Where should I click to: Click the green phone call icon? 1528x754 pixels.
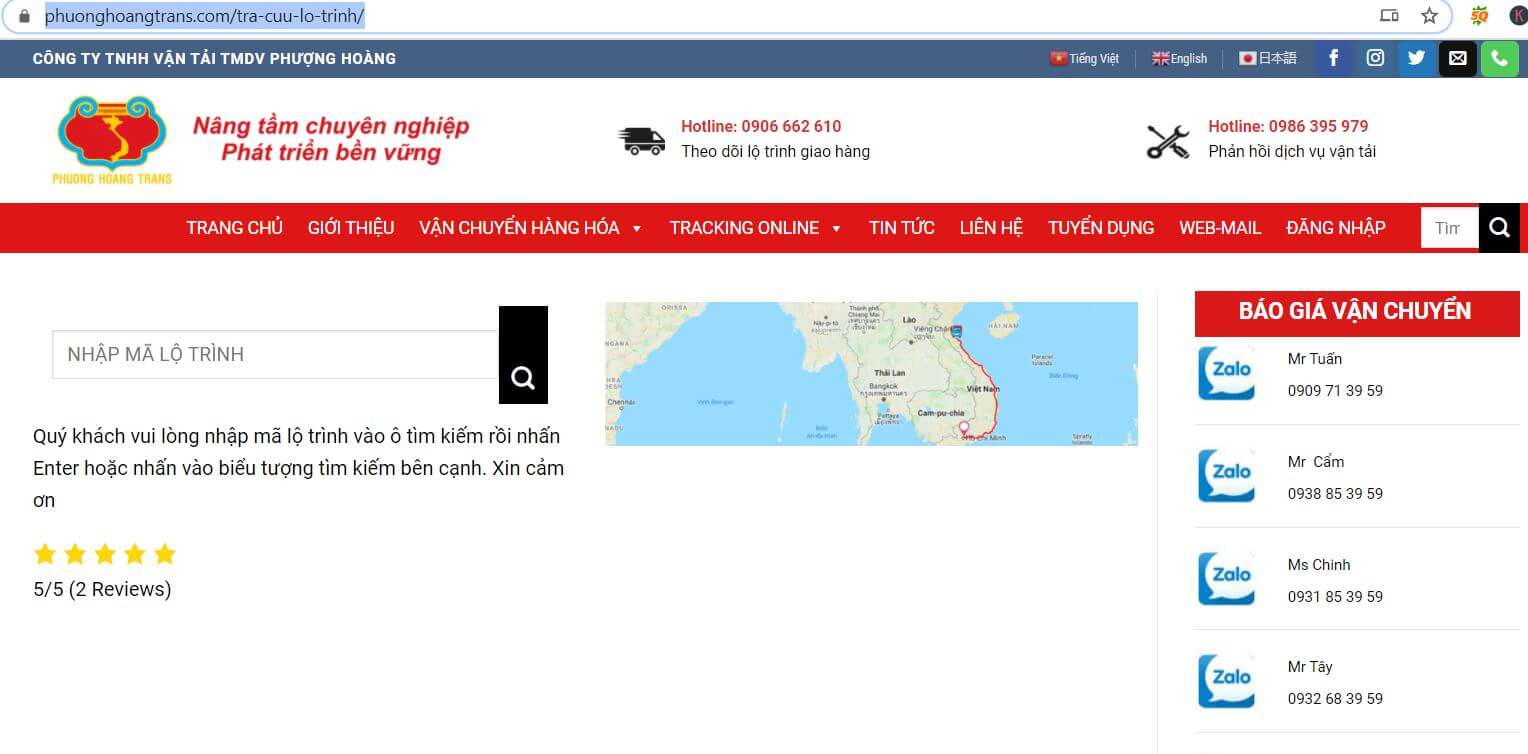(x=1499, y=58)
